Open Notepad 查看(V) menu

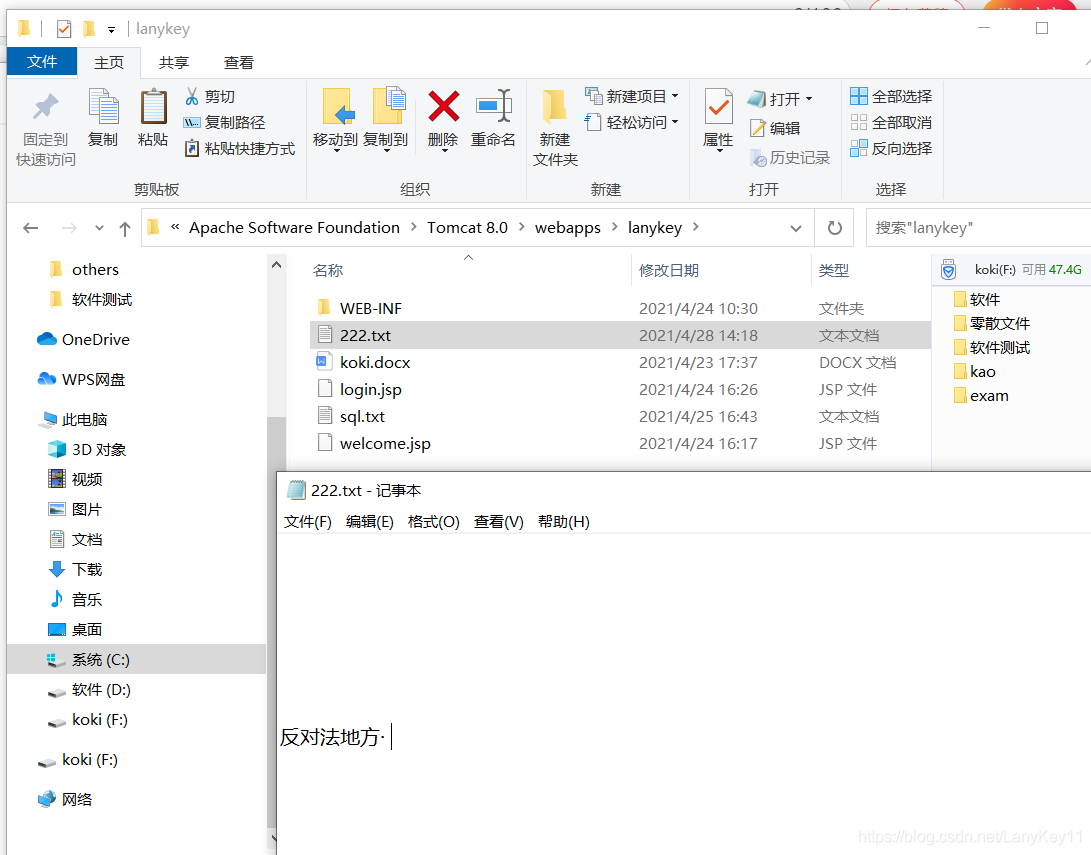[498, 522]
